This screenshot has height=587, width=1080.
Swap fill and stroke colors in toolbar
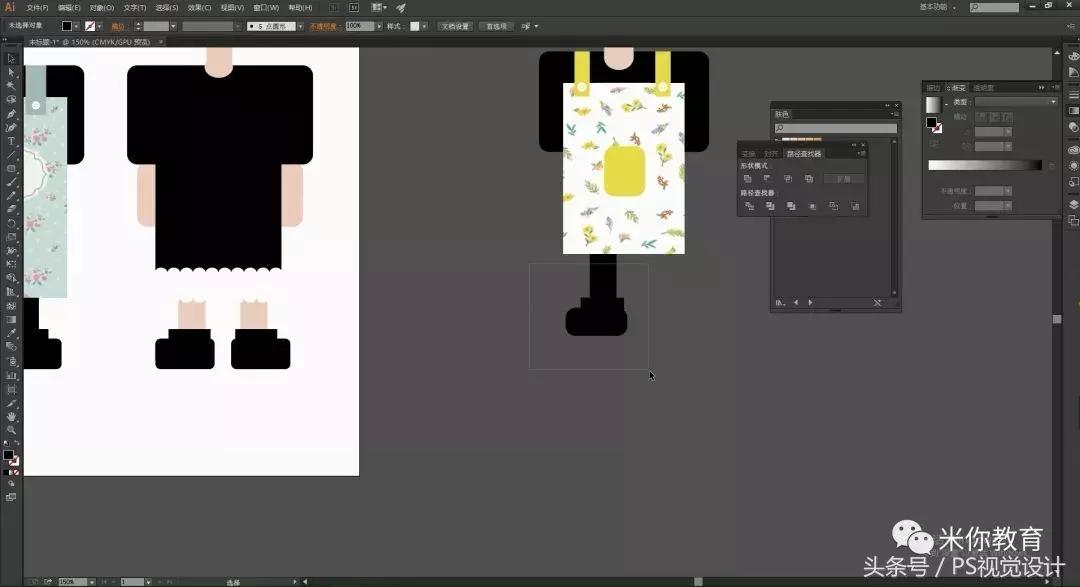point(17,442)
